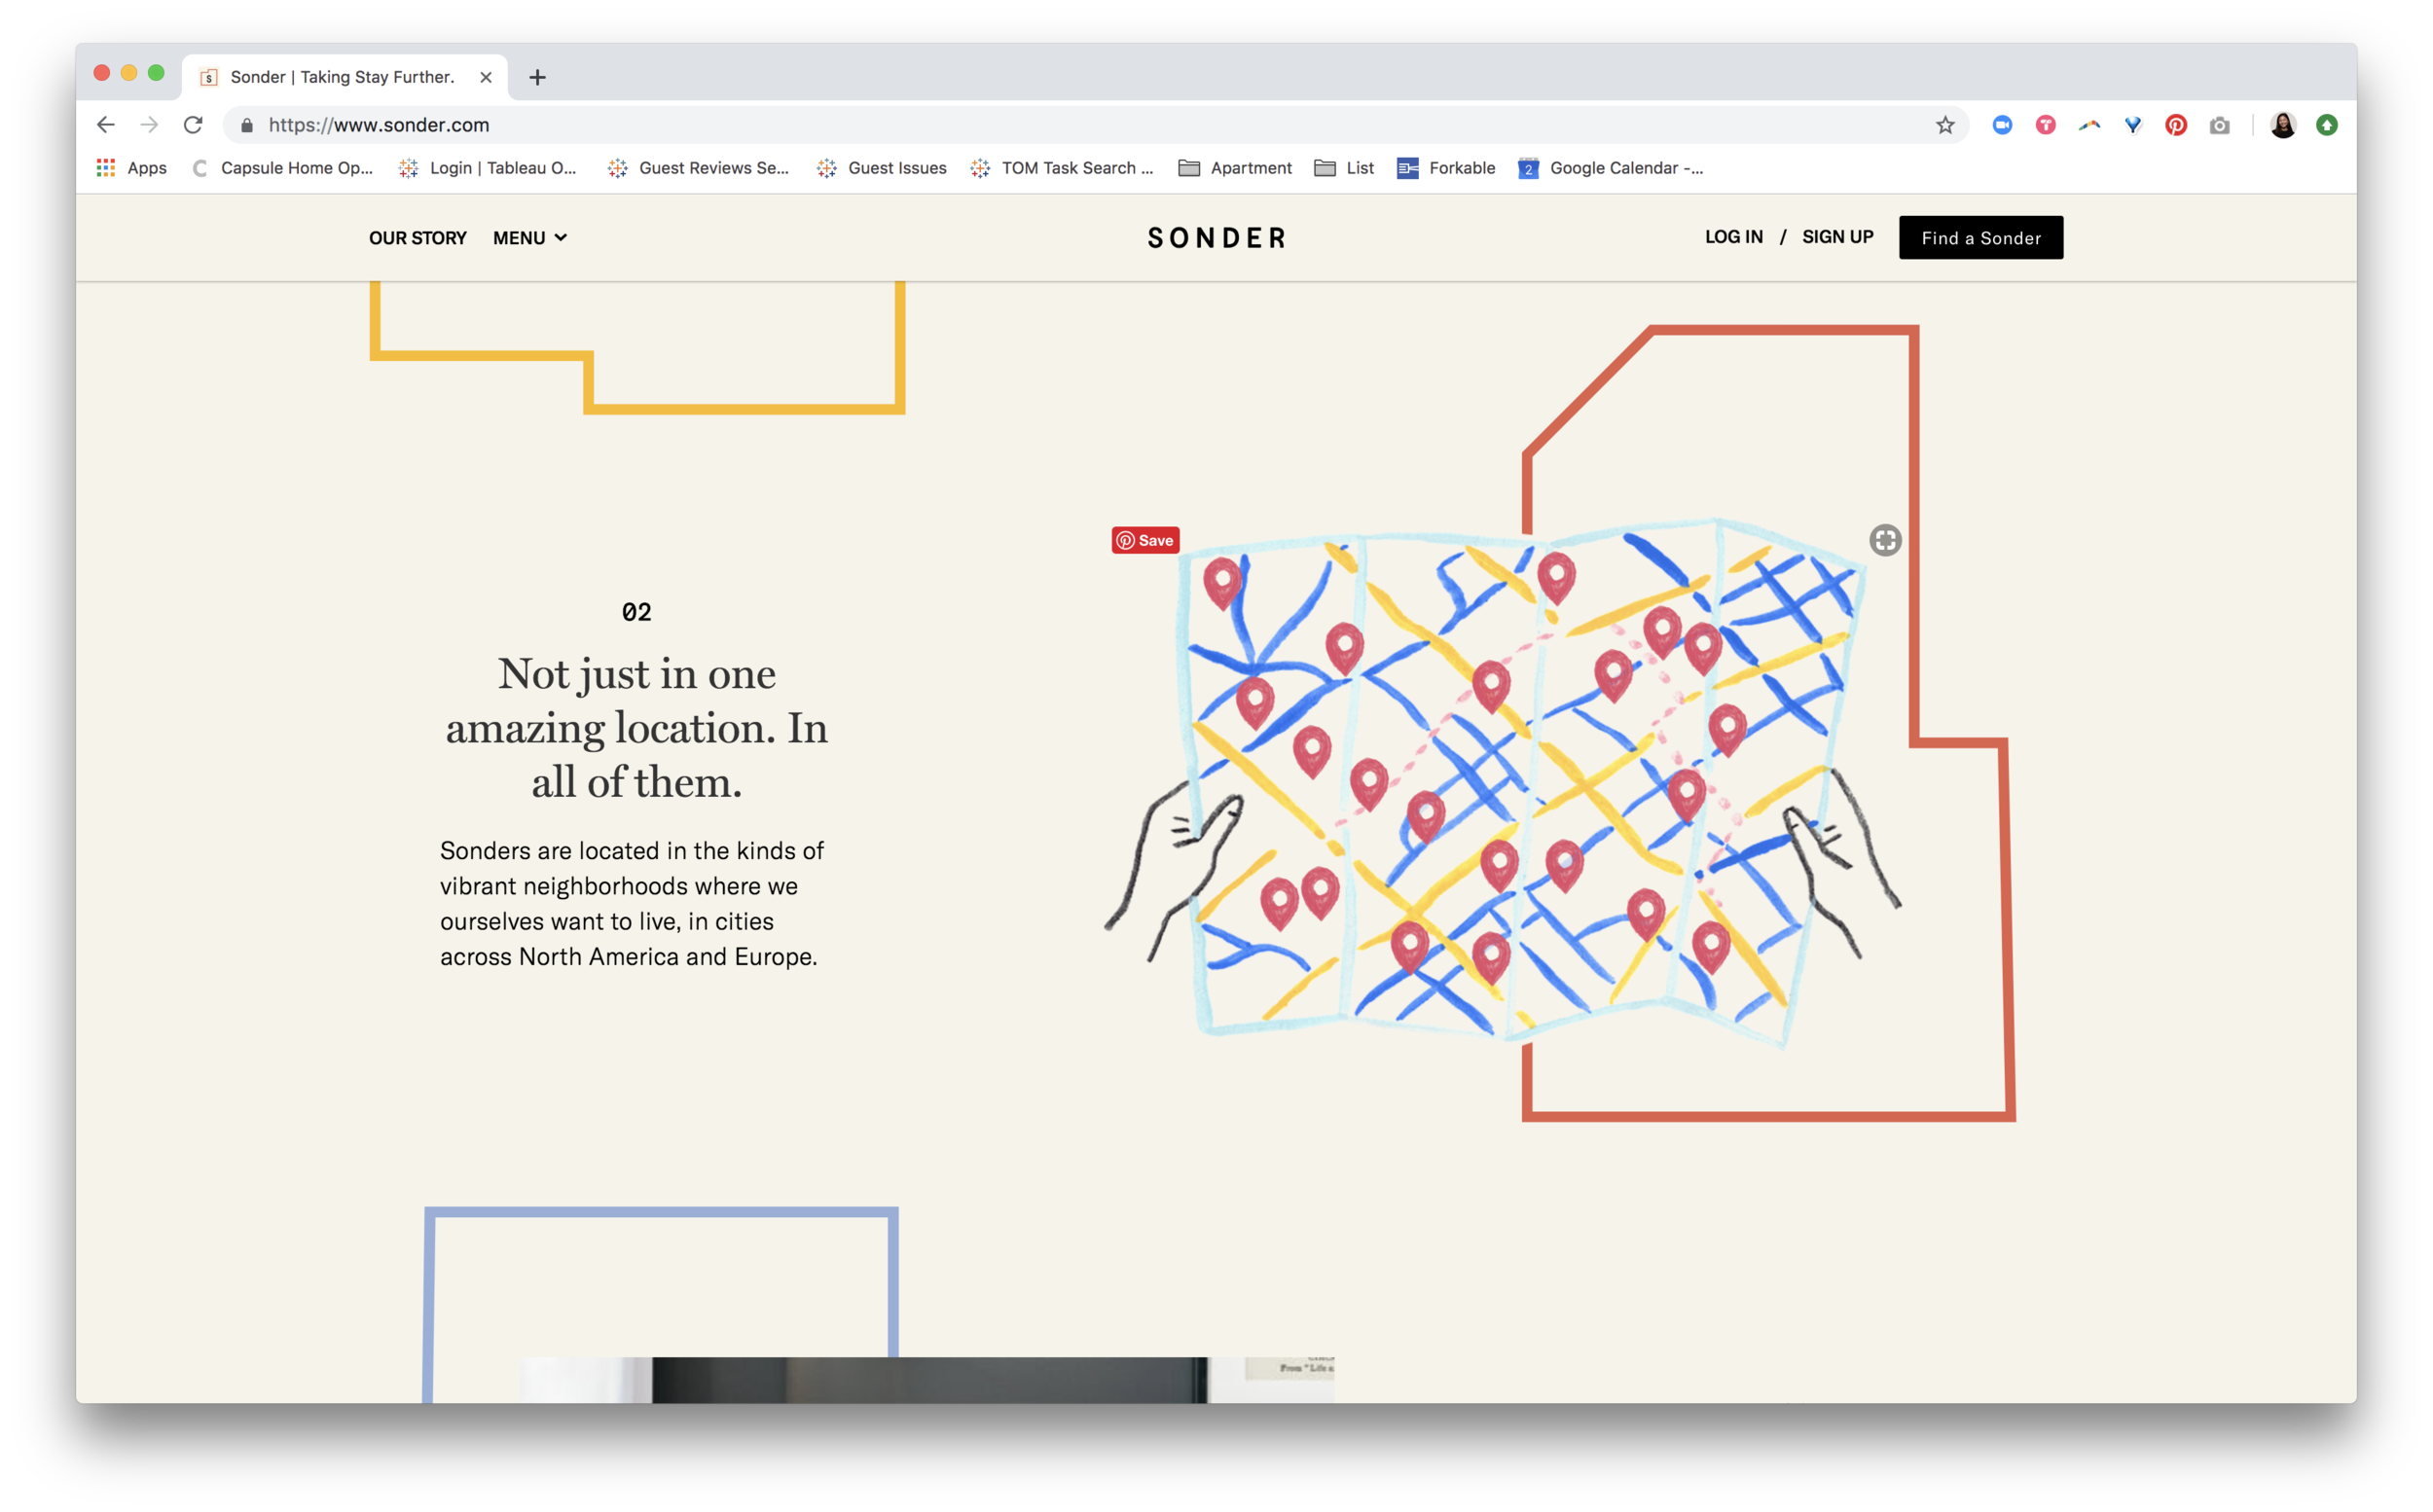
Task: Click the Find a Sonder button
Action: click(x=1981, y=238)
